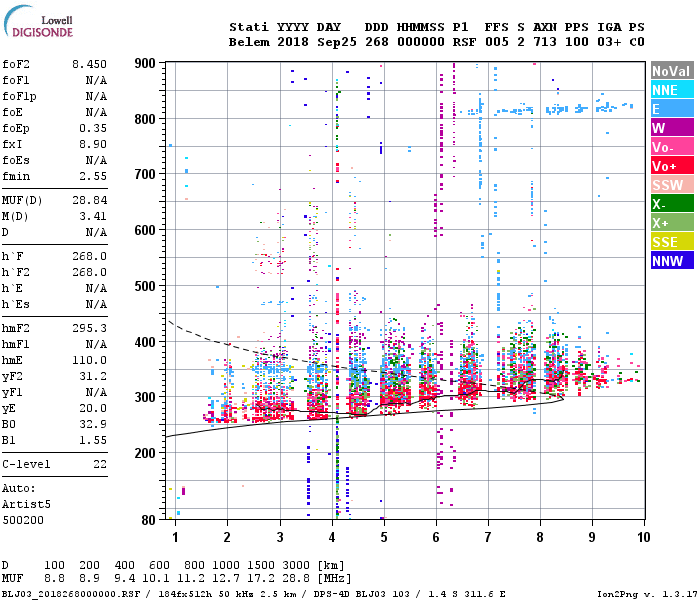
Task: Click the 1 MHz x-axis label
Action: (x=175, y=537)
